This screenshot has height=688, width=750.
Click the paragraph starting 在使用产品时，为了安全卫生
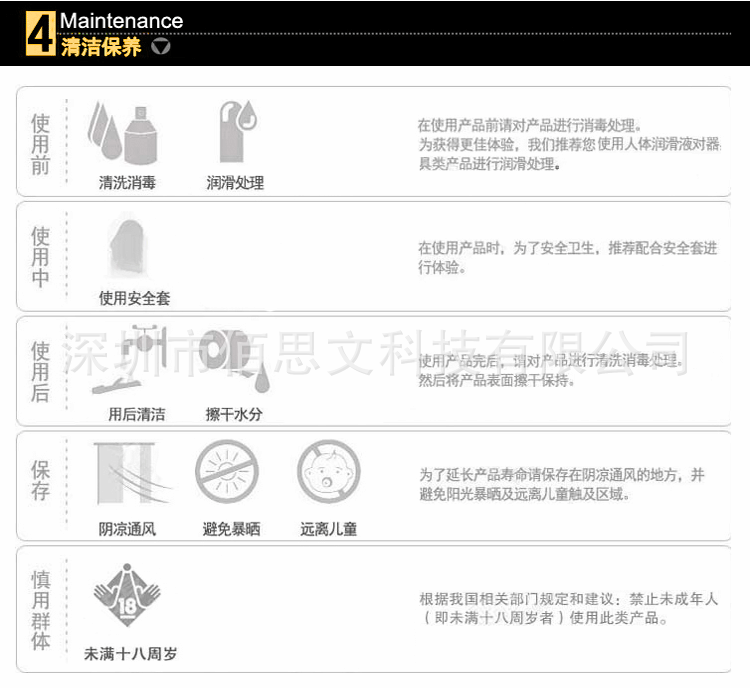[568, 257]
